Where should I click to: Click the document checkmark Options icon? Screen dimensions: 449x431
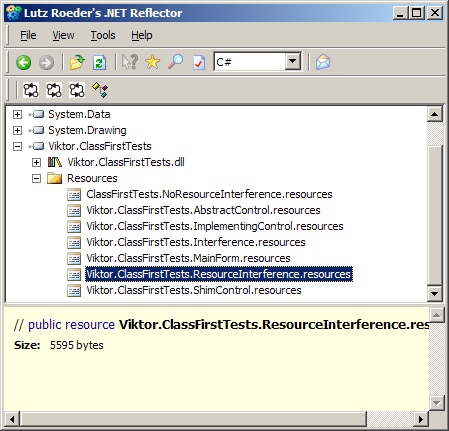point(199,62)
